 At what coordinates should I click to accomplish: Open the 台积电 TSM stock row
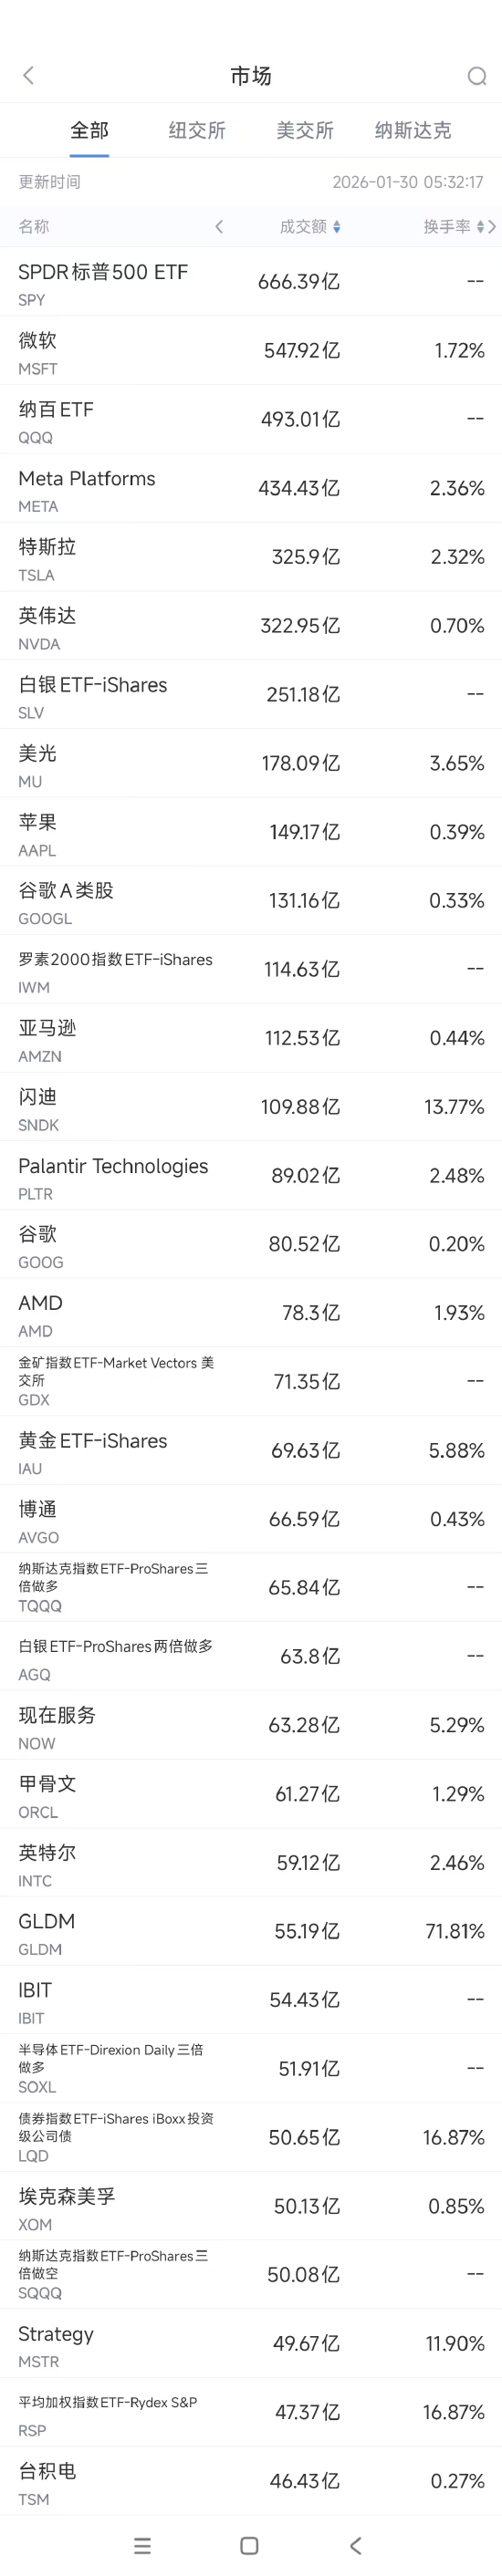(x=251, y=2482)
